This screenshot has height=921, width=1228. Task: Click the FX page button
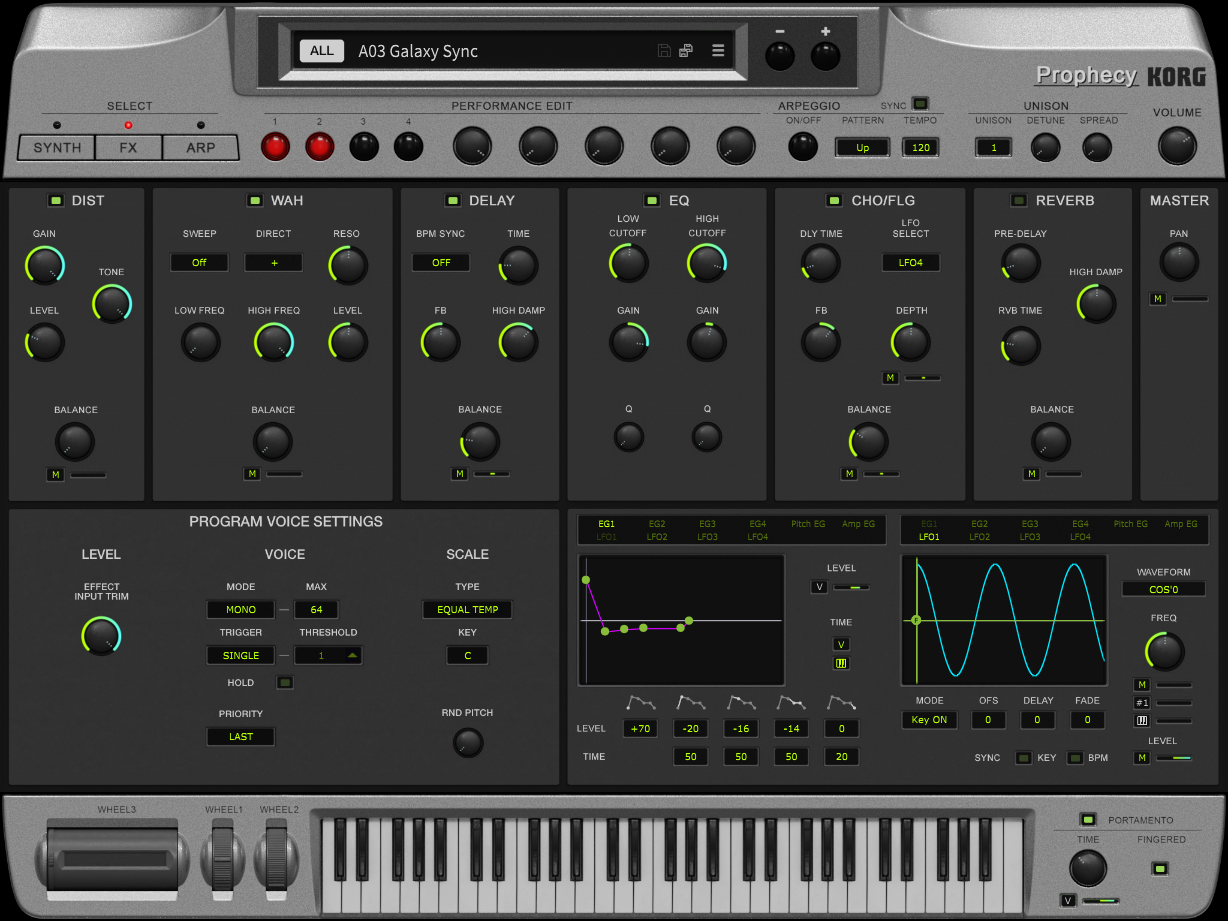coord(129,148)
